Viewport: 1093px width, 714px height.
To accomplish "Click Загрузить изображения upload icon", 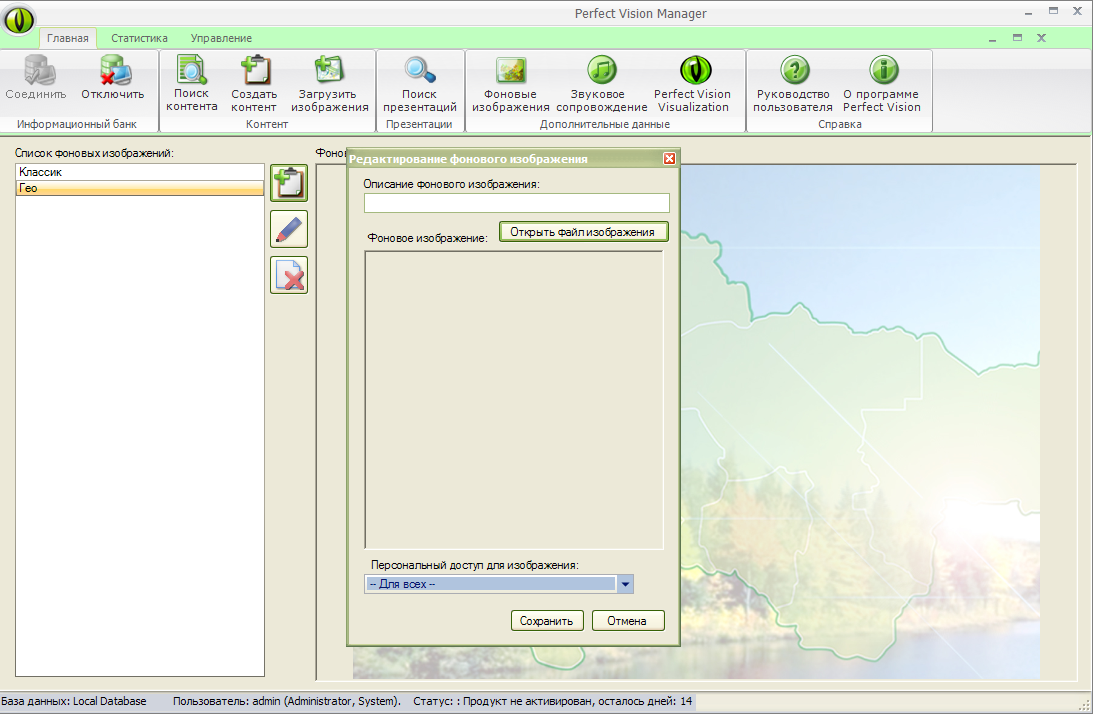I will (329, 70).
